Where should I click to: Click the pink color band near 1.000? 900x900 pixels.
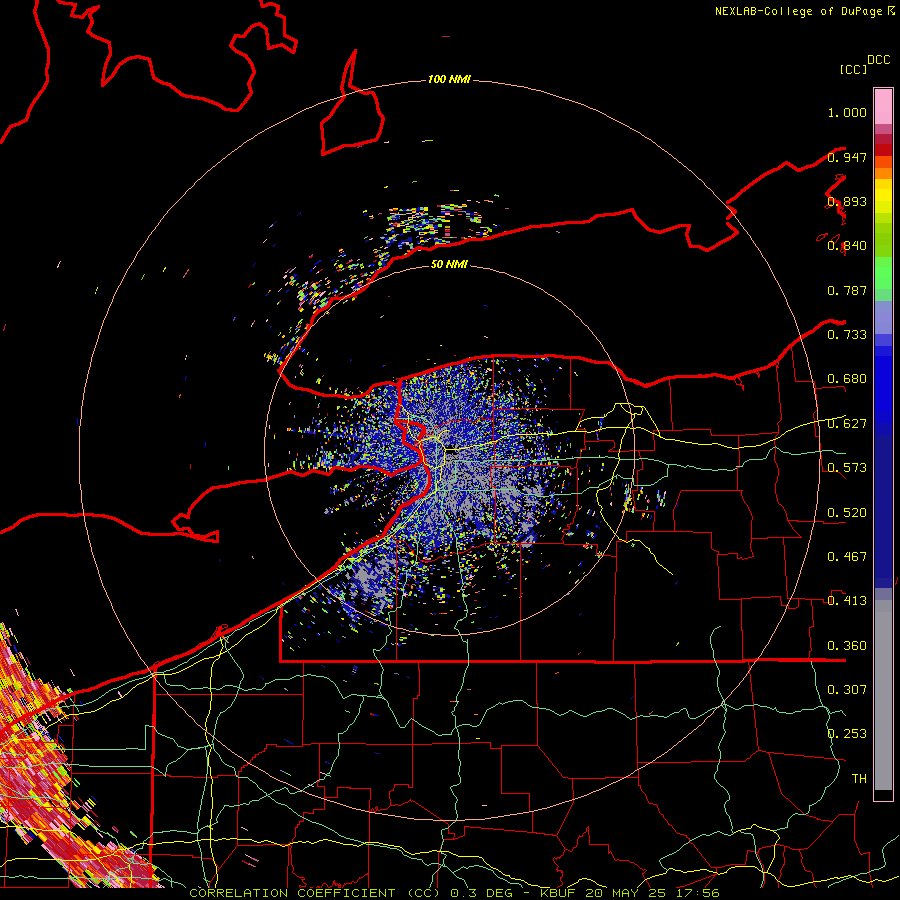click(x=883, y=107)
